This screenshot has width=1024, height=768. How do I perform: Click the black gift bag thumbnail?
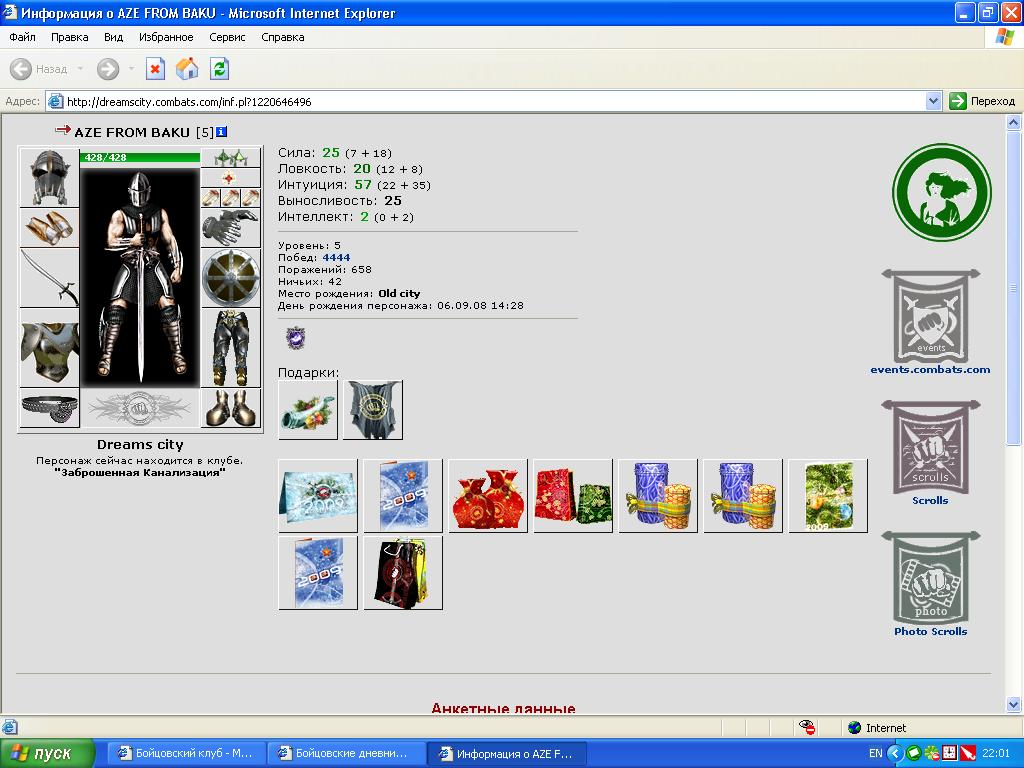click(x=403, y=573)
